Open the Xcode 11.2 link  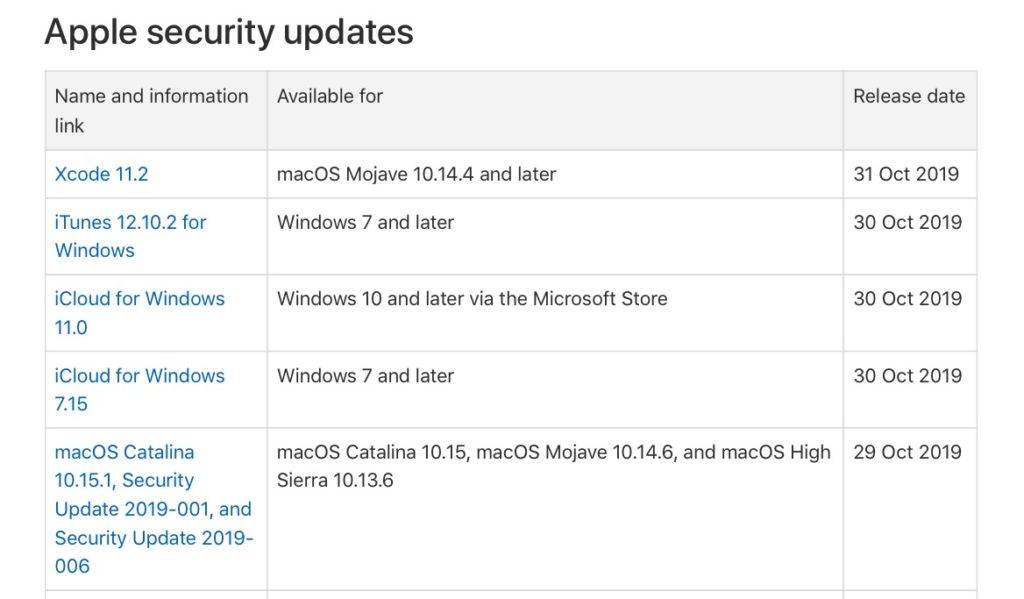coord(101,174)
